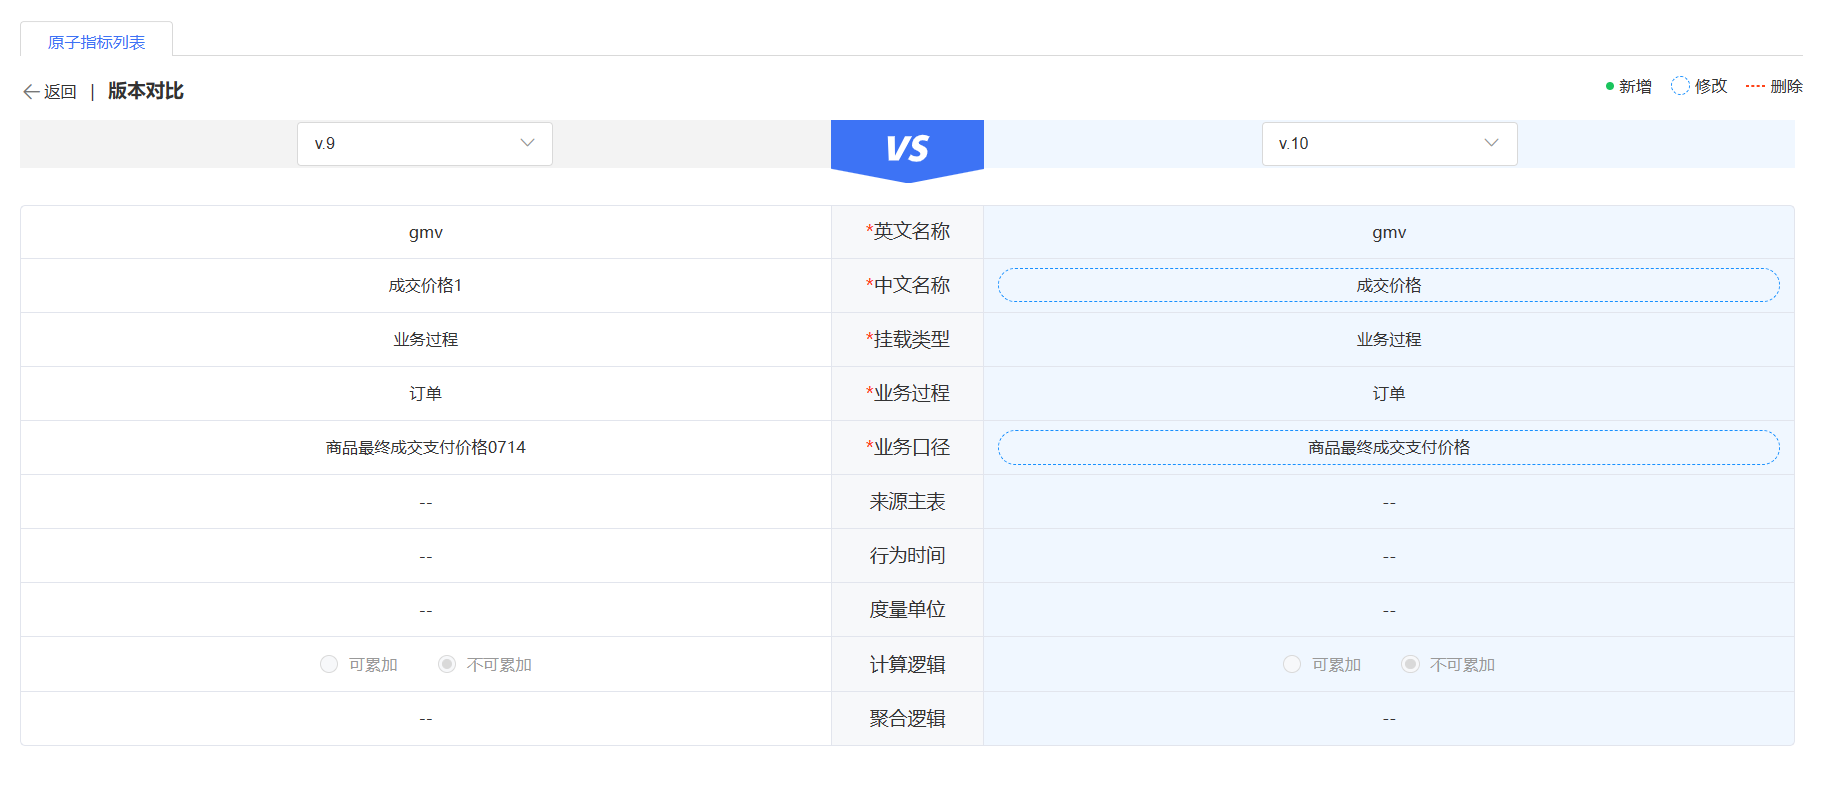Click the blue VS badge
The image size is (1821, 788).
click(907, 150)
